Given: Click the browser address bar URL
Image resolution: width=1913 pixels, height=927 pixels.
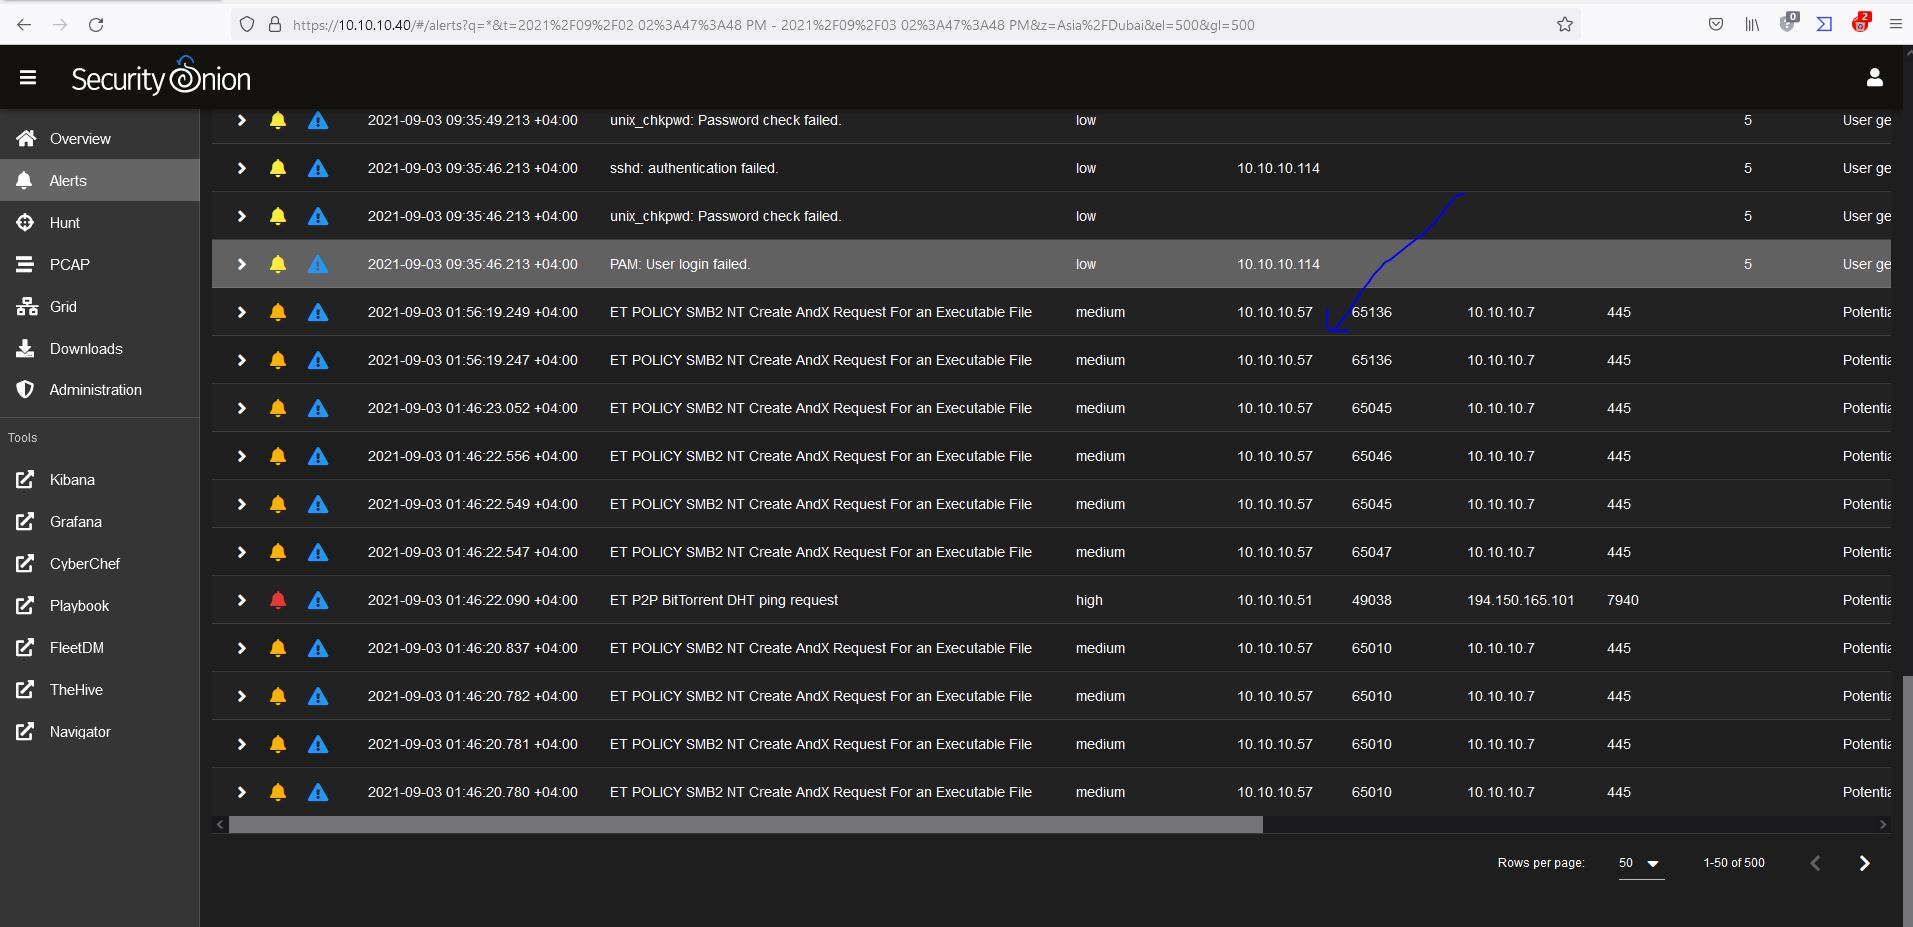Looking at the screenshot, I should (773, 25).
